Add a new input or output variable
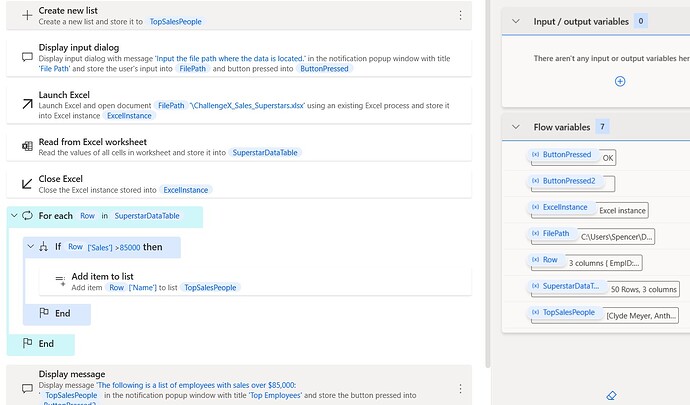Screen dimensions: 690x405 click(620, 81)
